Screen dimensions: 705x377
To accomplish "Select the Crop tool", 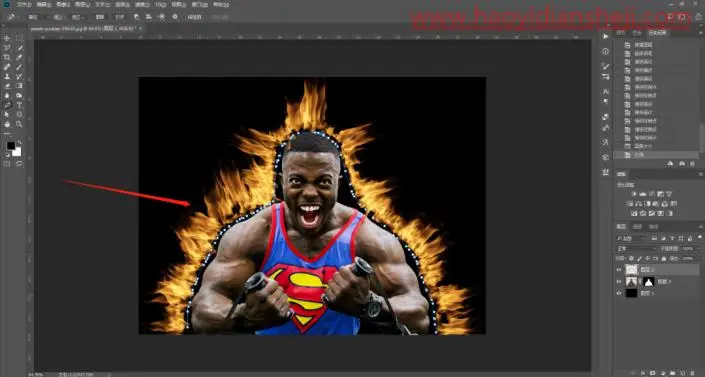I will (7, 58).
